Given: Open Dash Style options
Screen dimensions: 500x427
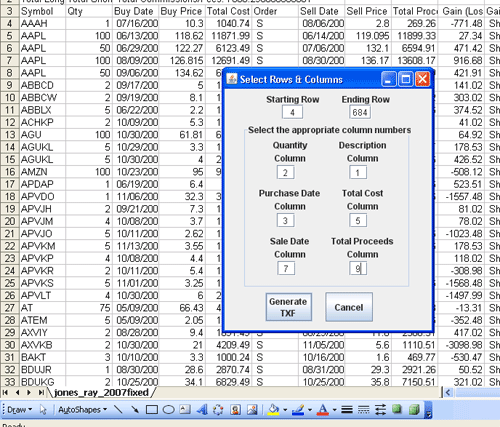Looking at the screenshot, I should tap(363, 409).
